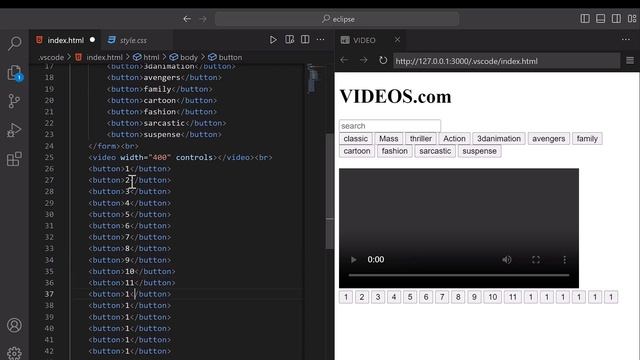Click the 3danimation button
The width and height of the screenshot is (640, 360).
pos(499,139)
